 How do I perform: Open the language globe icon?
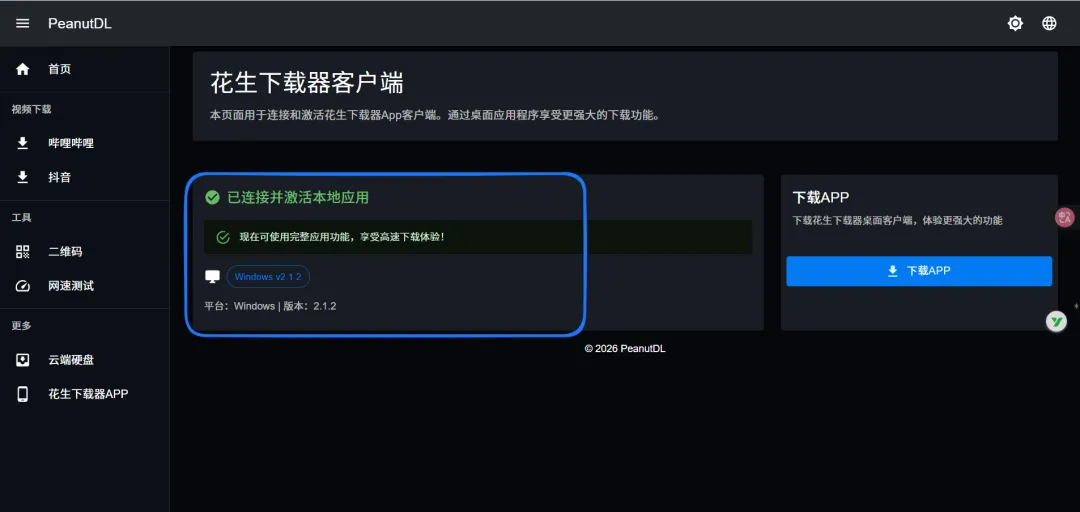point(1049,23)
